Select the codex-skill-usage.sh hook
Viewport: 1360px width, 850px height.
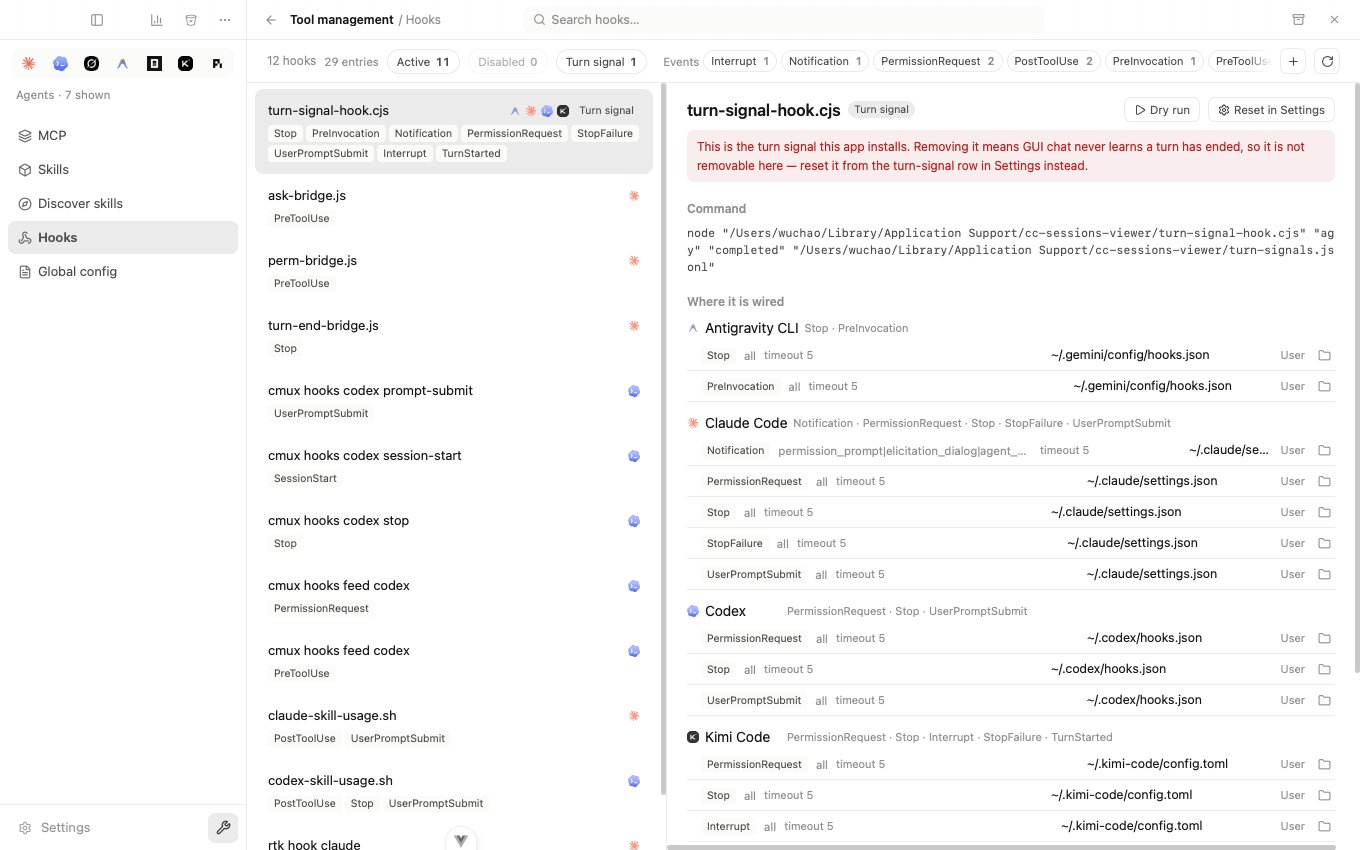coord(454,791)
